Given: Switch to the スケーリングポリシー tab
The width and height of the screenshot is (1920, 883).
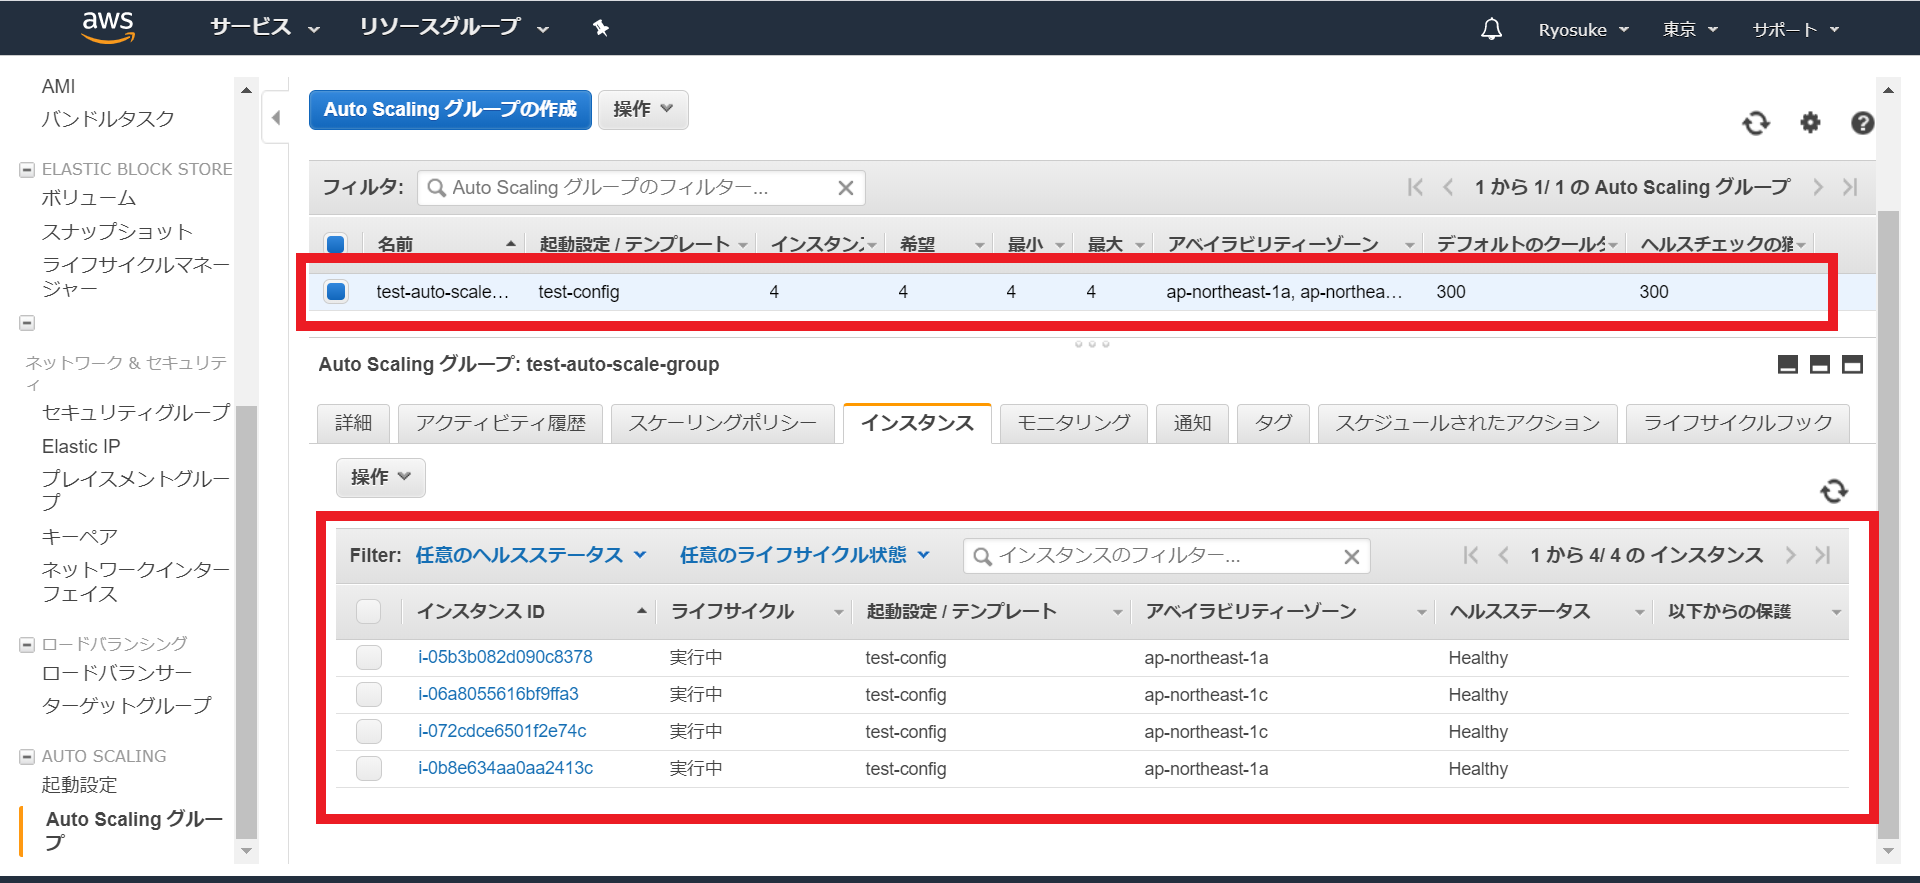Looking at the screenshot, I should coord(722,423).
